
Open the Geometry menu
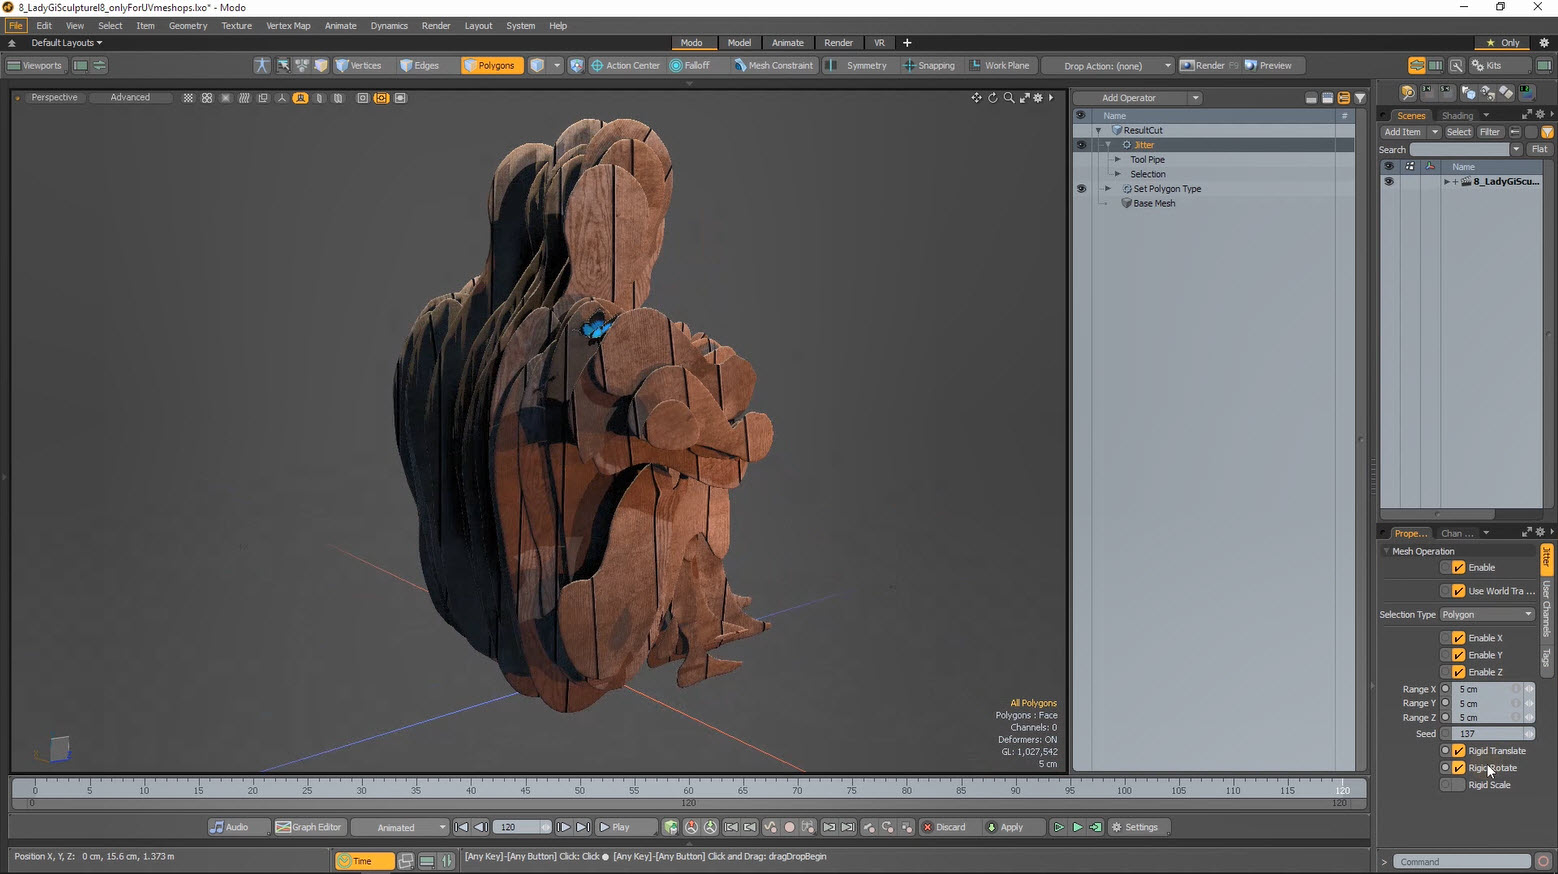(188, 25)
